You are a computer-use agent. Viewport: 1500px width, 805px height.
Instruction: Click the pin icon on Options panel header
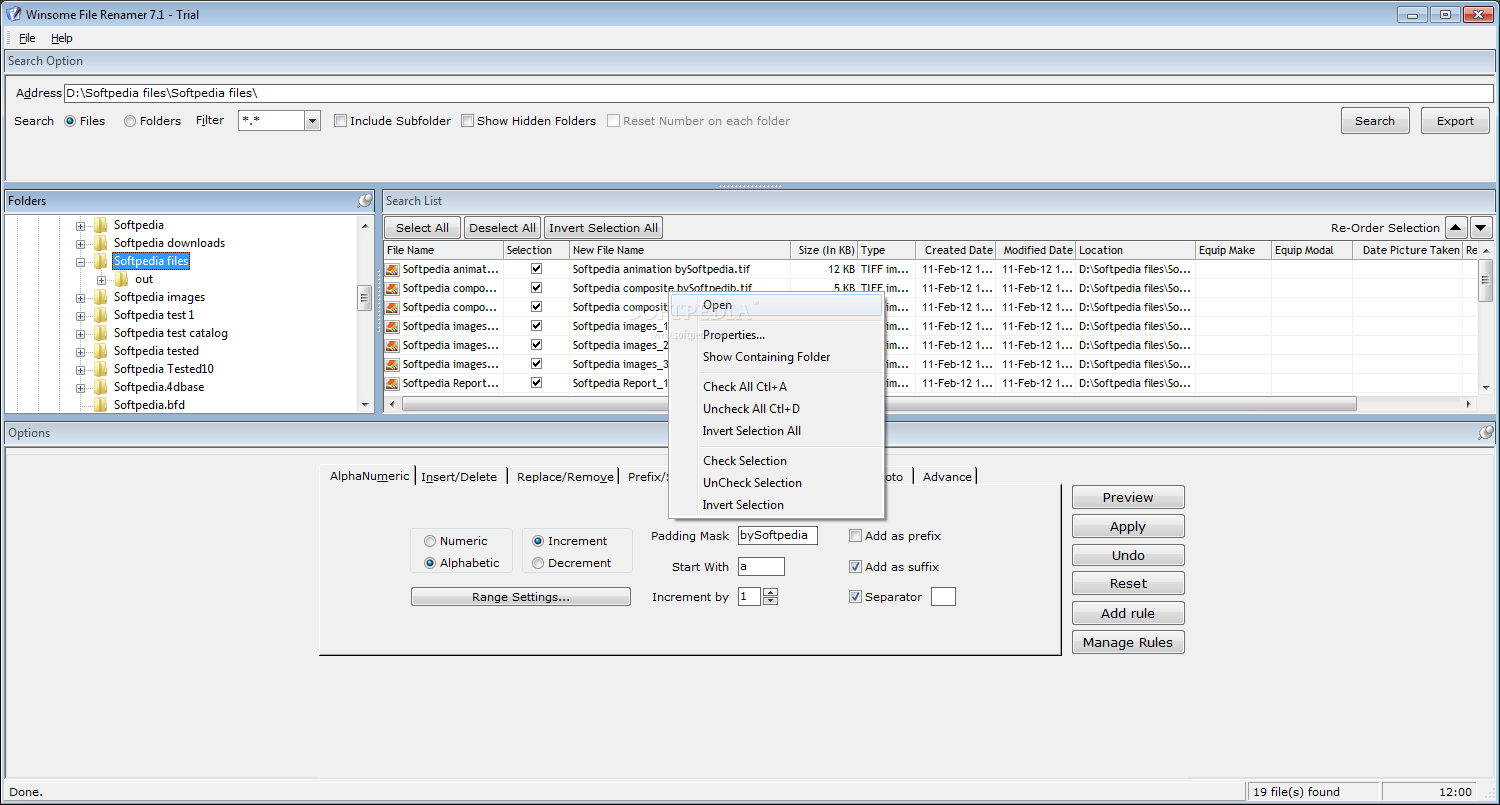pyautogui.click(x=1486, y=433)
